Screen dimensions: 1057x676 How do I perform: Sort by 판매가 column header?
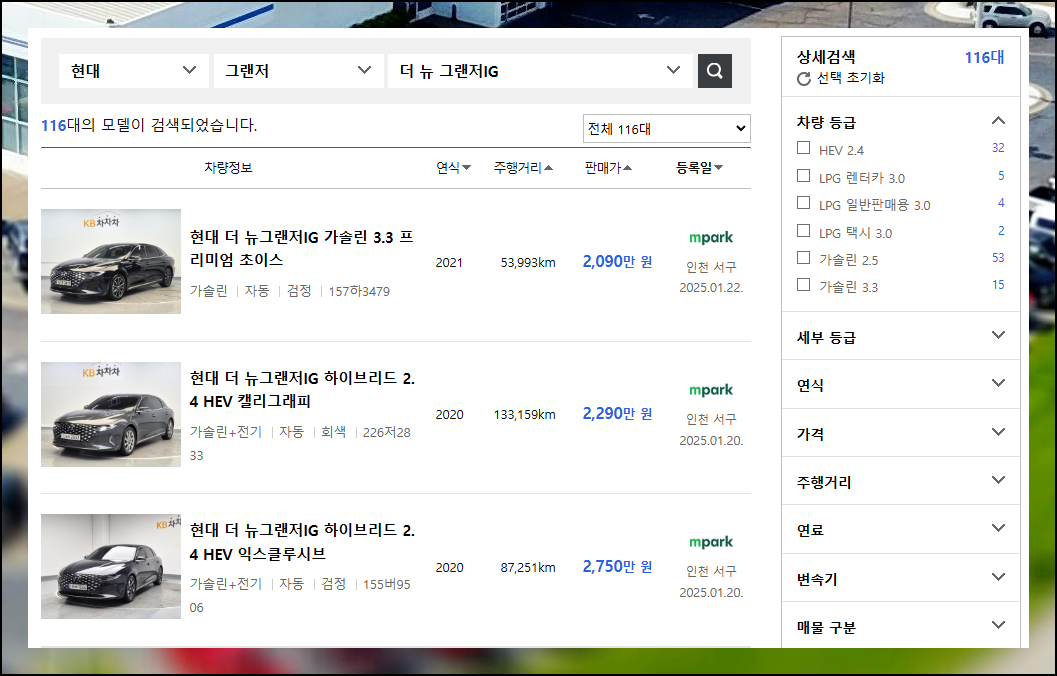tap(608, 168)
